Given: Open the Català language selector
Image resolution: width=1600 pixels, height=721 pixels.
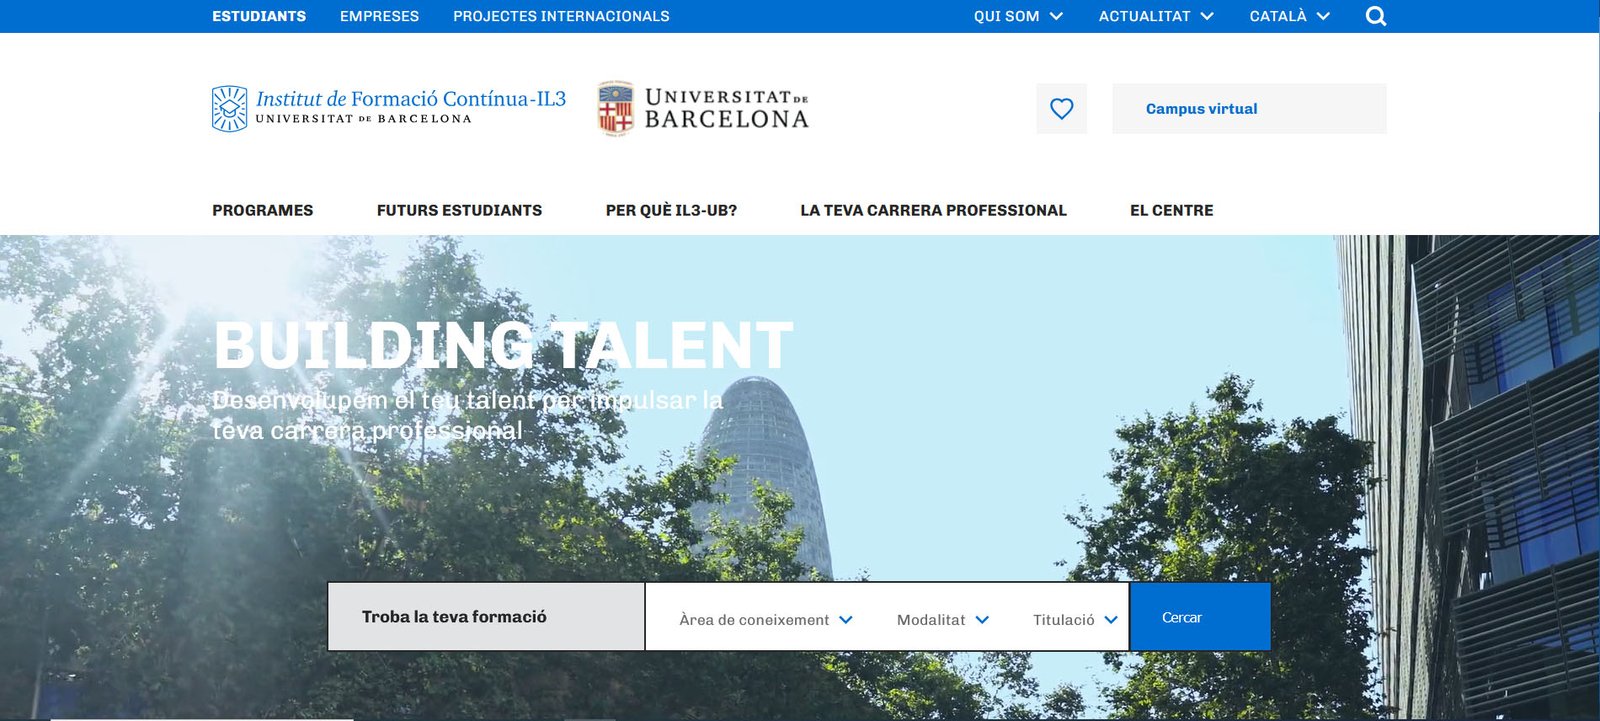Looking at the screenshot, I should [x=1288, y=16].
